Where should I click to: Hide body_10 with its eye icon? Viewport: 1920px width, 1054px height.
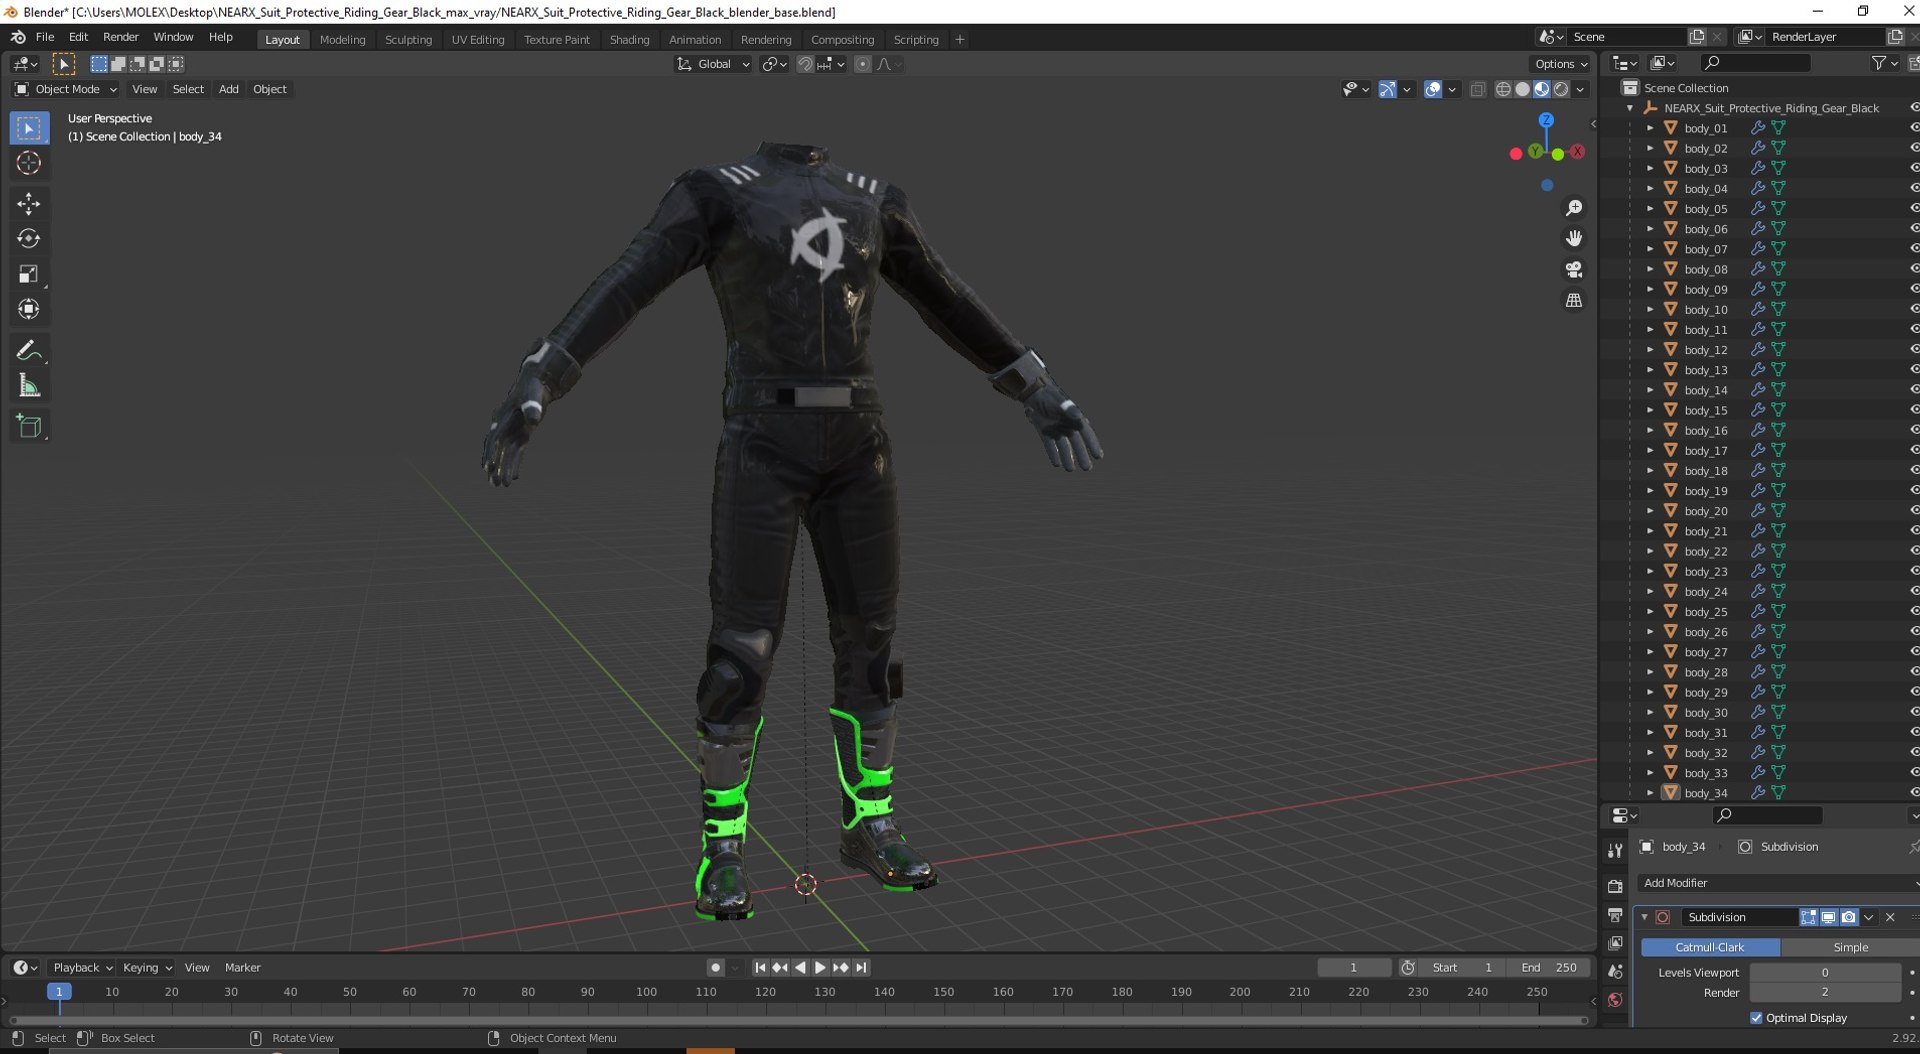pyautogui.click(x=1913, y=310)
